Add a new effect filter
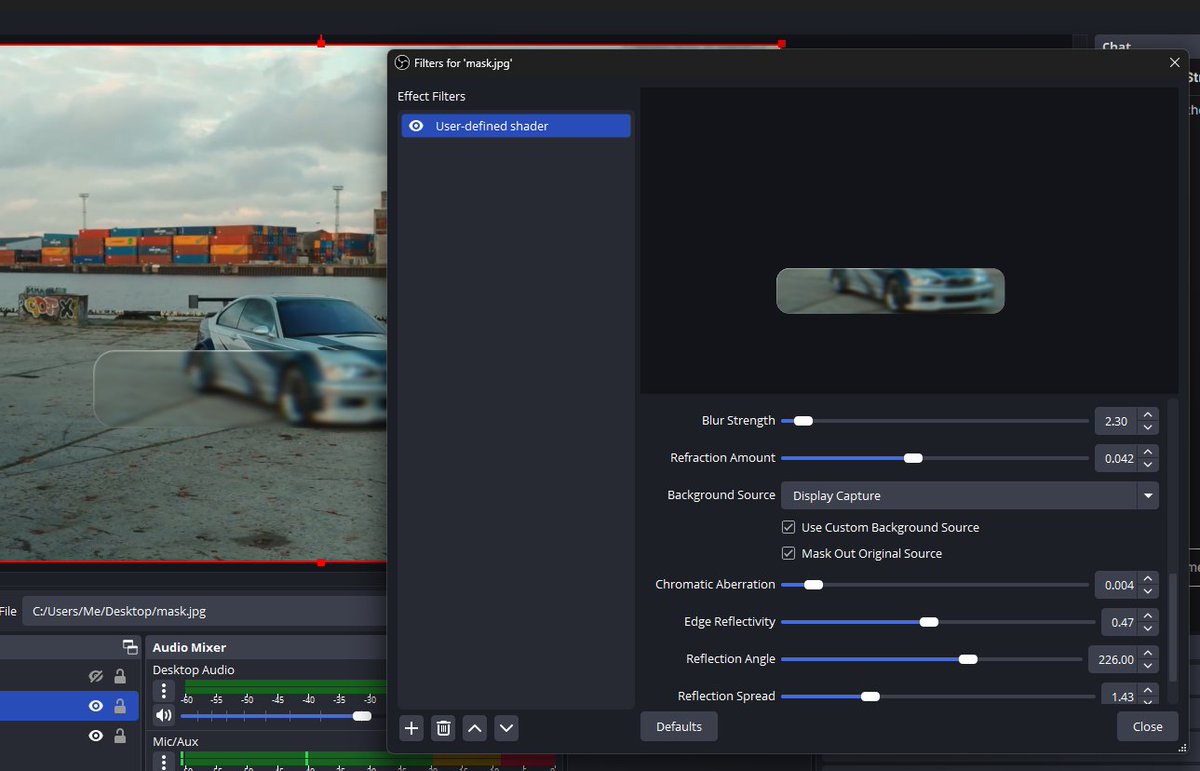Screen dimensions: 1200x771 point(411,728)
